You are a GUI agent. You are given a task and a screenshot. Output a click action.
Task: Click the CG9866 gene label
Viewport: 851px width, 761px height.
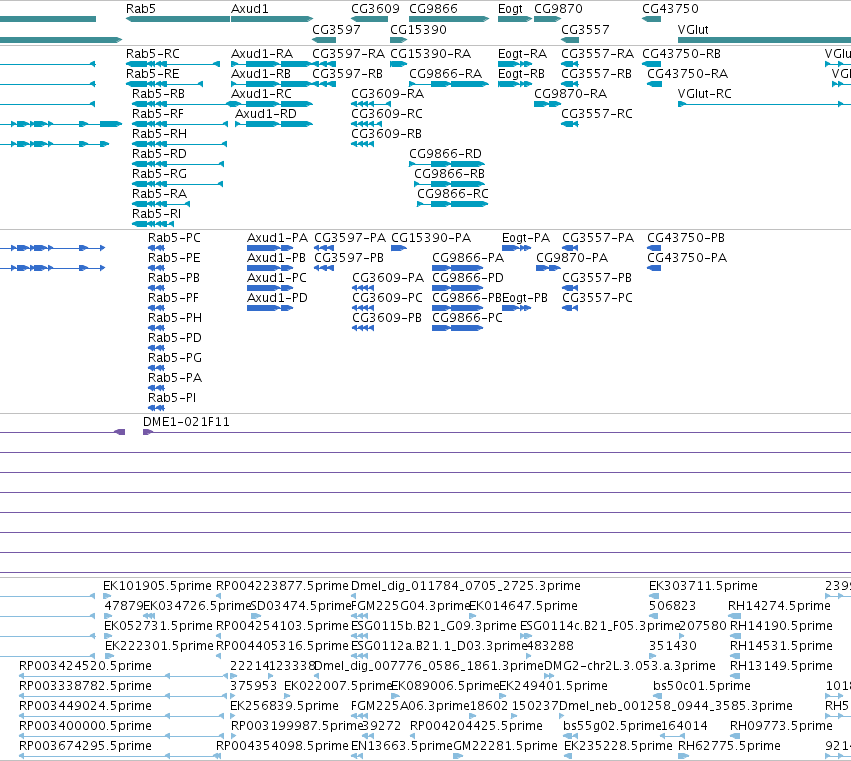coord(433,9)
